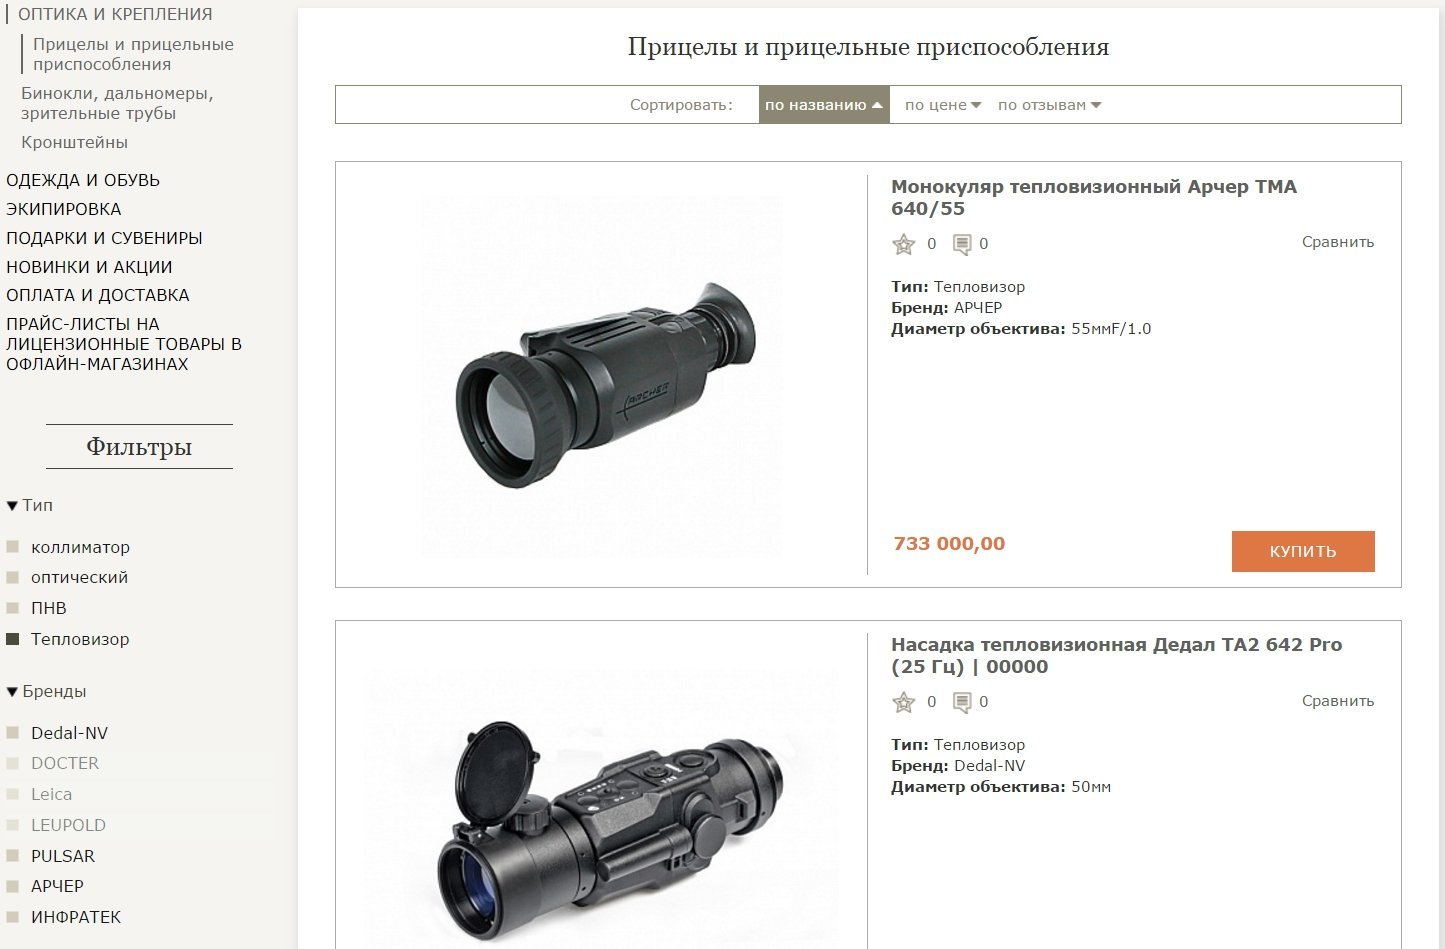
Task: Sort products by цене
Action: 943,105
